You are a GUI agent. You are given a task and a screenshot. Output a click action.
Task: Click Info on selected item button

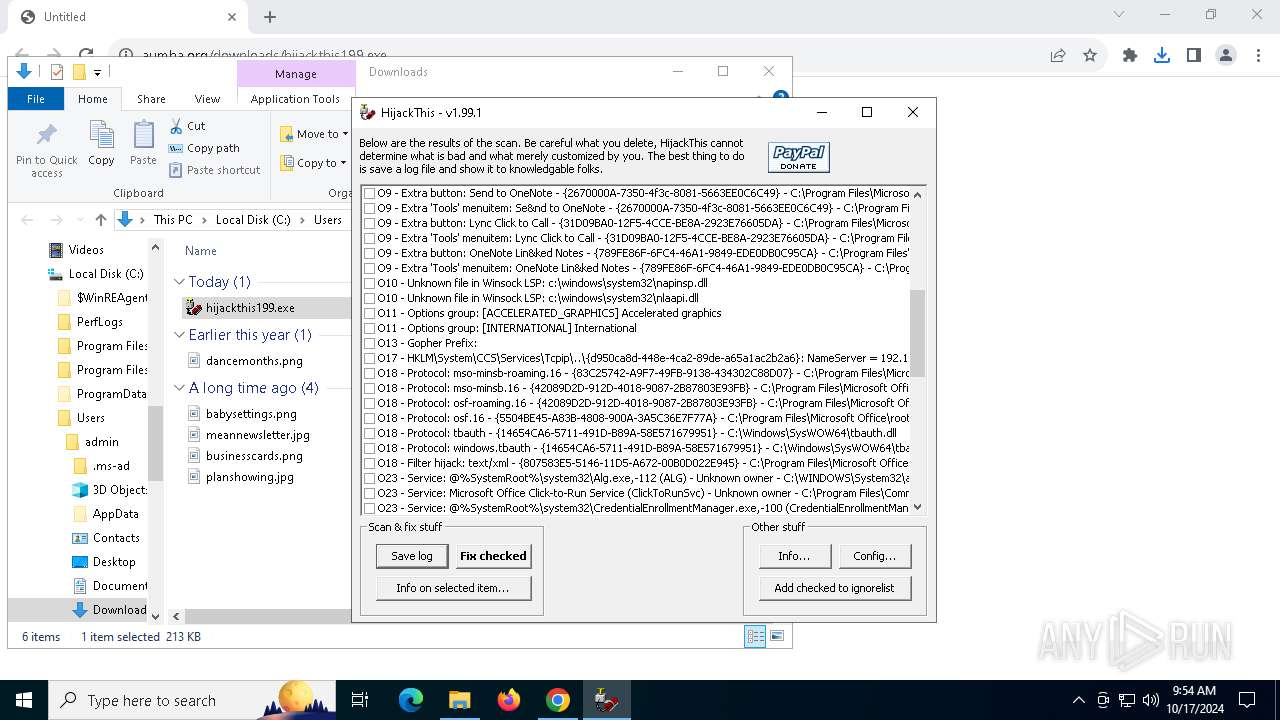pyautogui.click(x=453, y=588)
